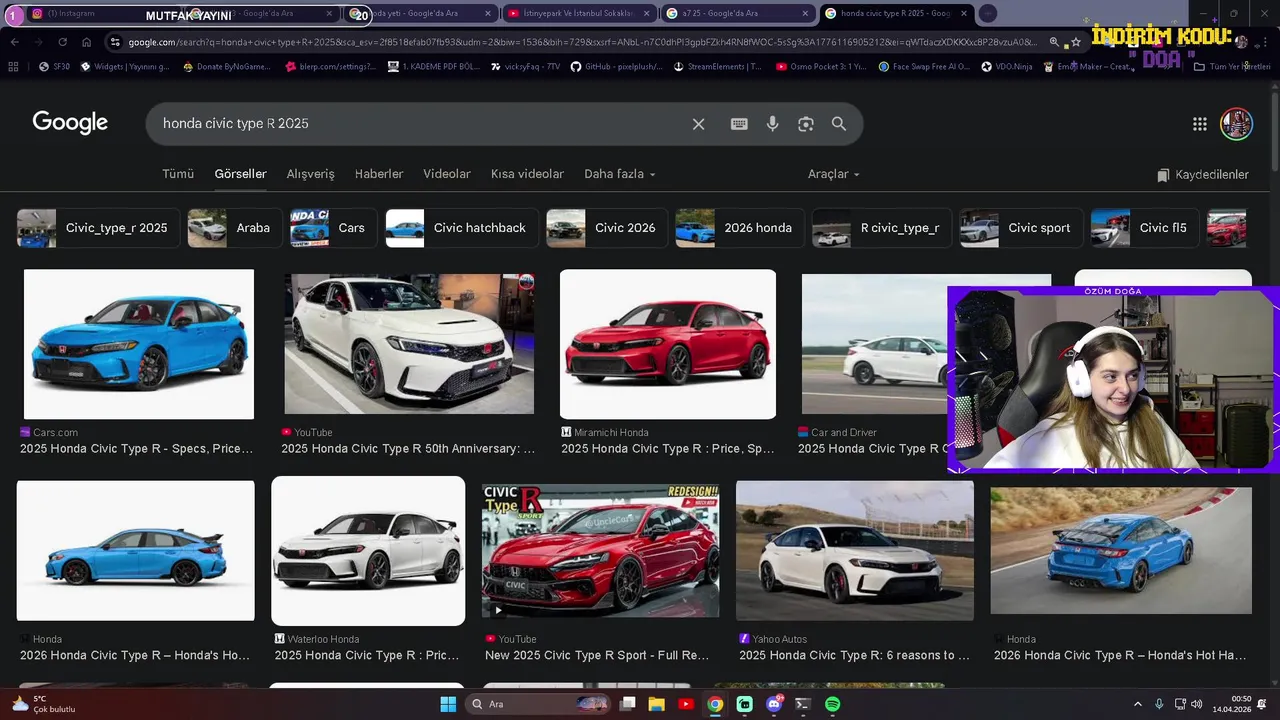The width and height of the screenshot is (1280, 720).
Task: Go to the browser home icon
Action: (x=86, y=42)
